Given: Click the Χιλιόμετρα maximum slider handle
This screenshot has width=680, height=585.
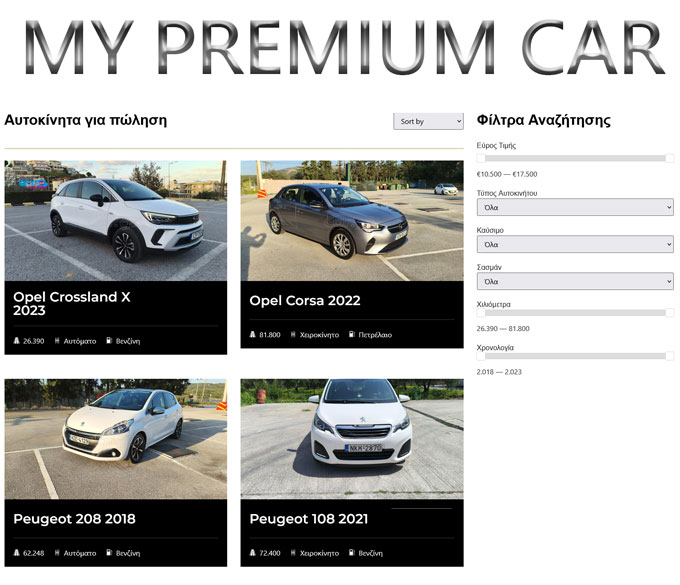Looking at the screenshot, I should click(670, 313).
